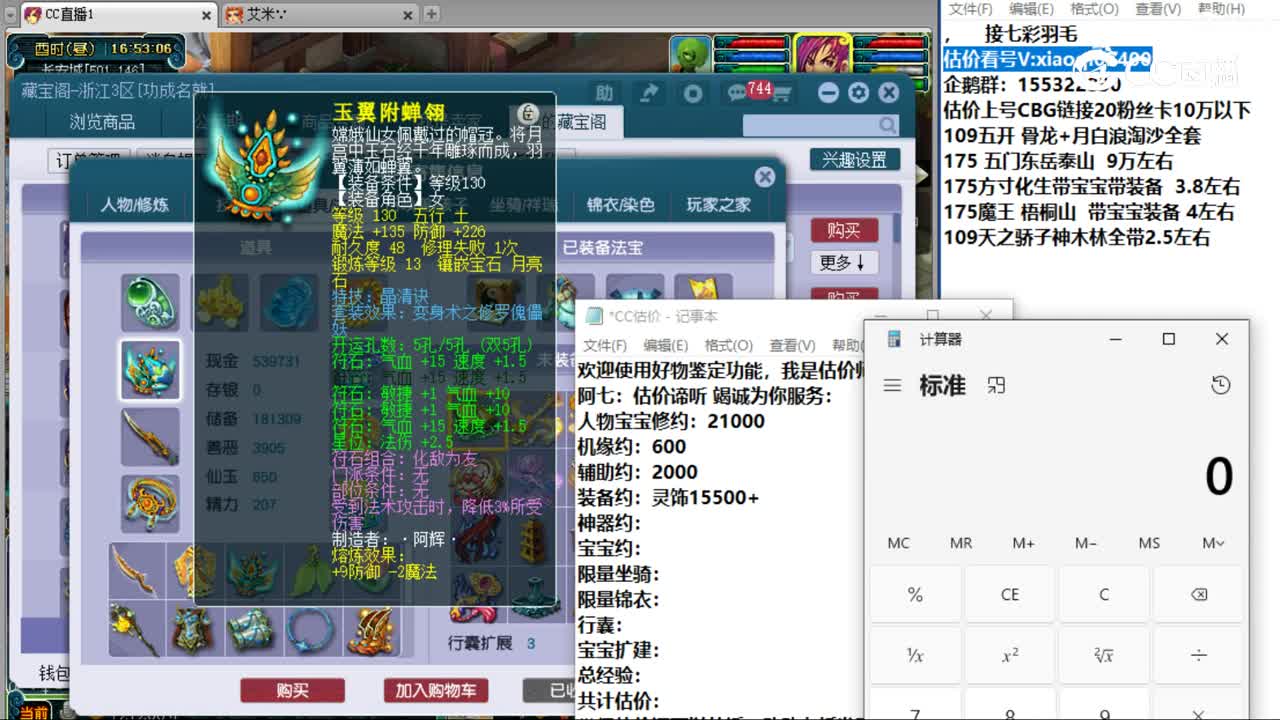This screenshot has height=720, width=1280.
Task: Open the M∨ memory flyout in Calculator
Action: pyautogui.click(x=1211, y=543)
